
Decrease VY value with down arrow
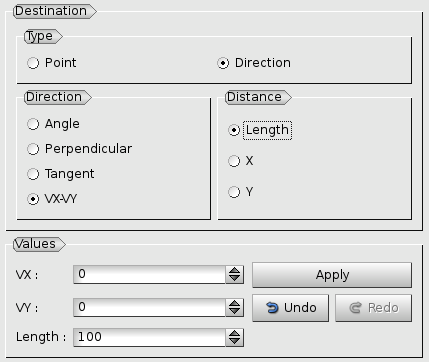coord(235,312)
